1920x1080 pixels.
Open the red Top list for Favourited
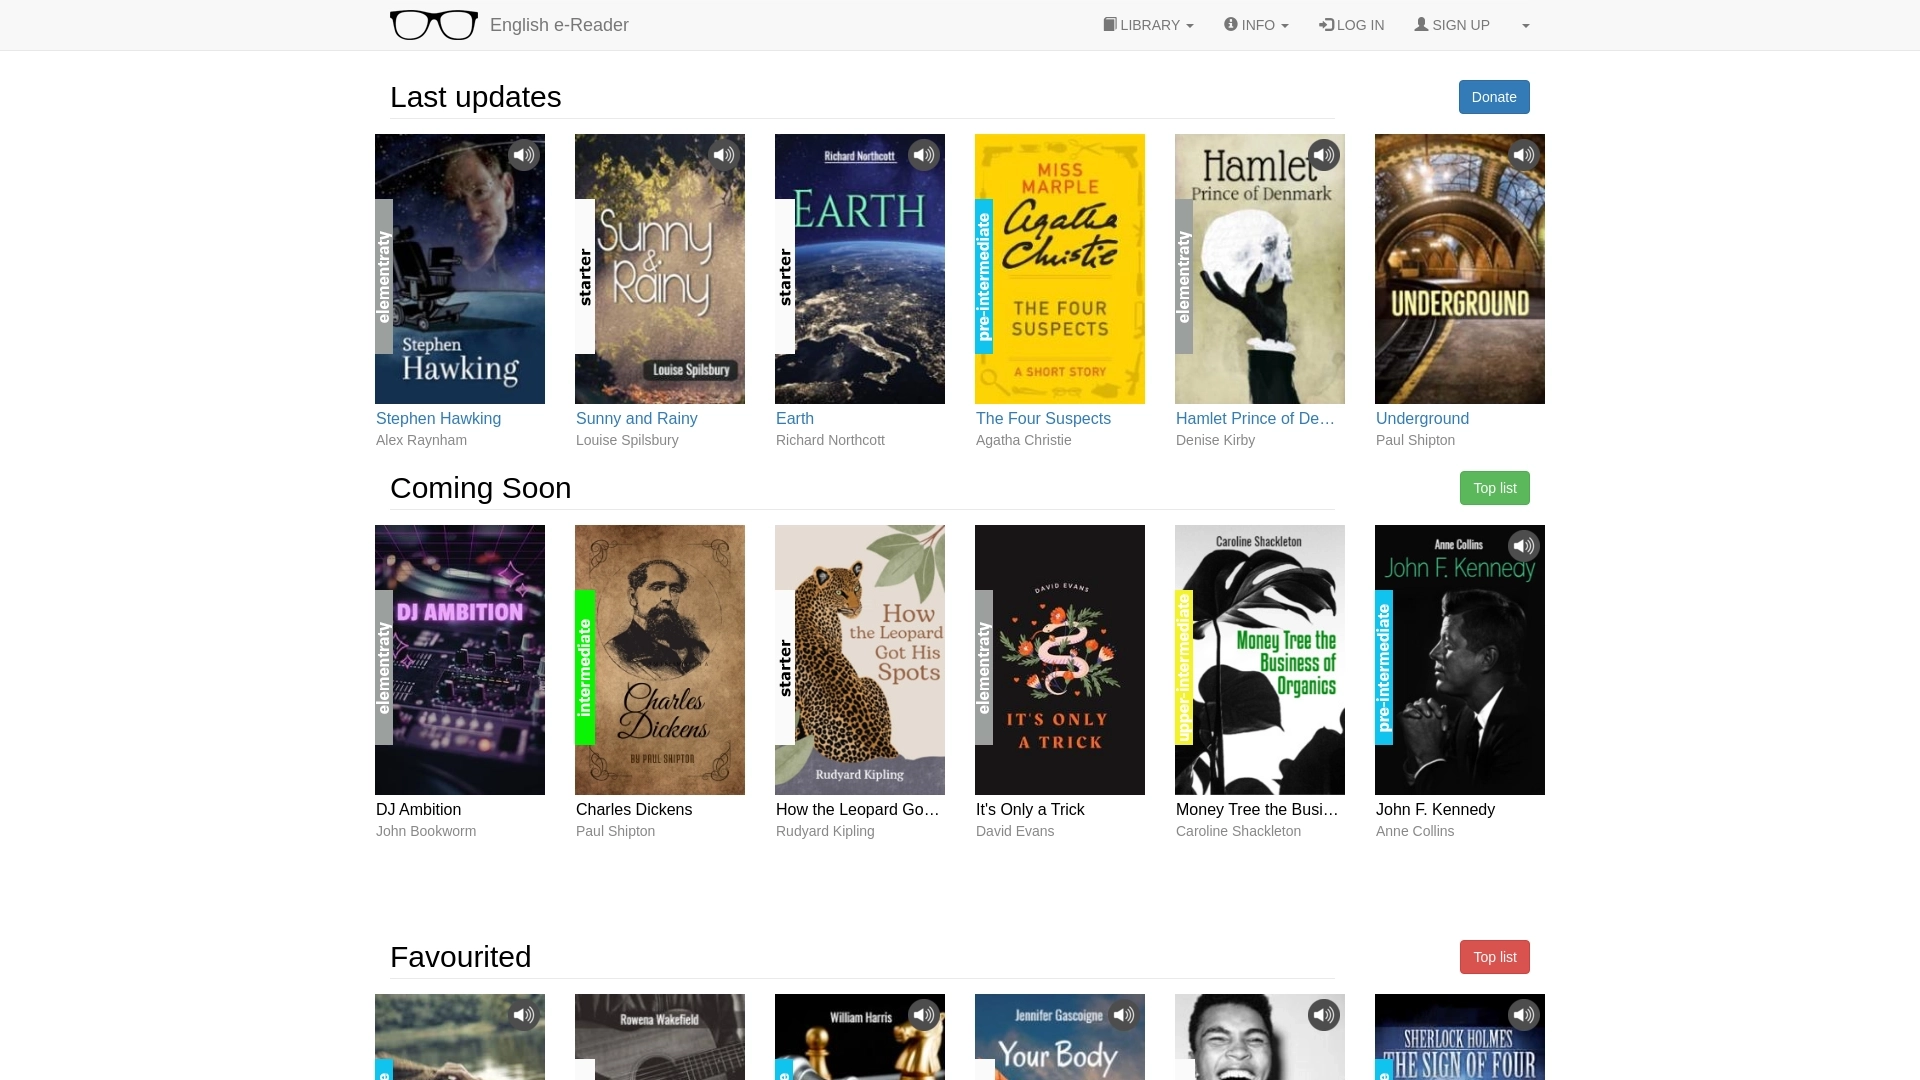tap(1494, 957)
